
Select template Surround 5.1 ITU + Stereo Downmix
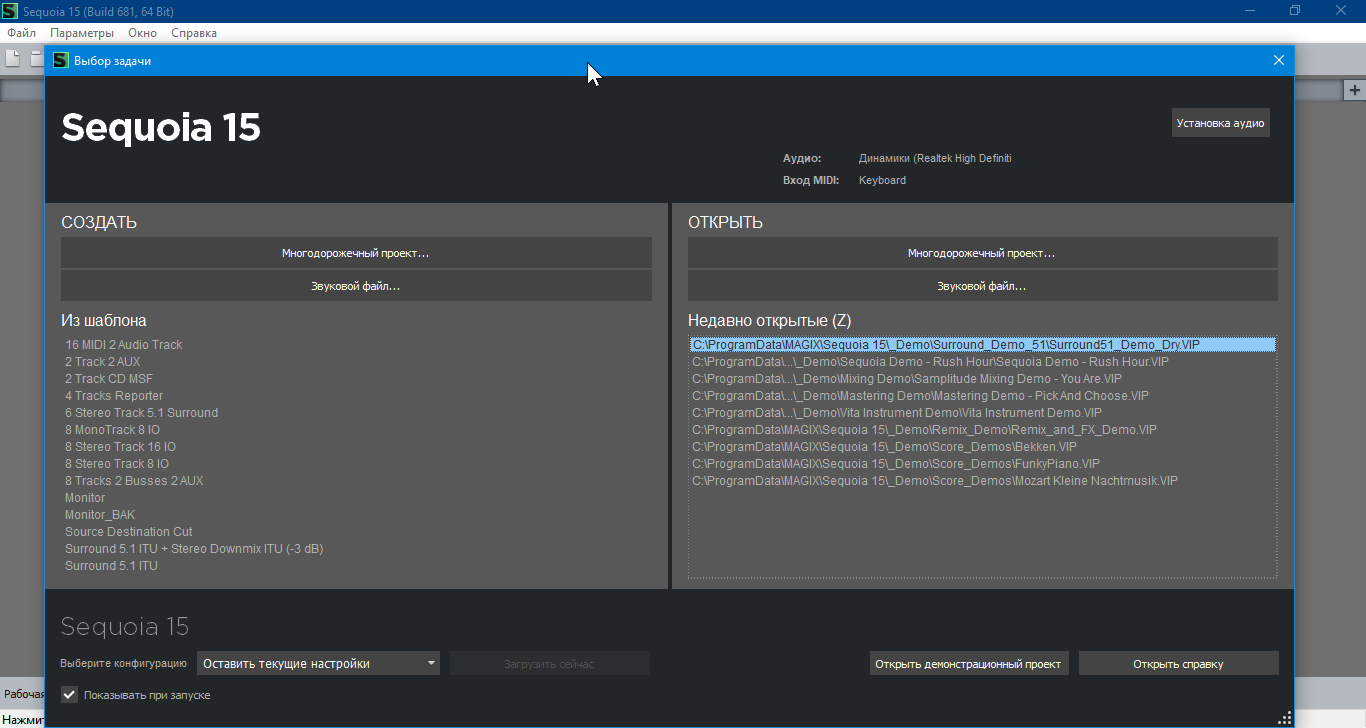pos(194,549)
